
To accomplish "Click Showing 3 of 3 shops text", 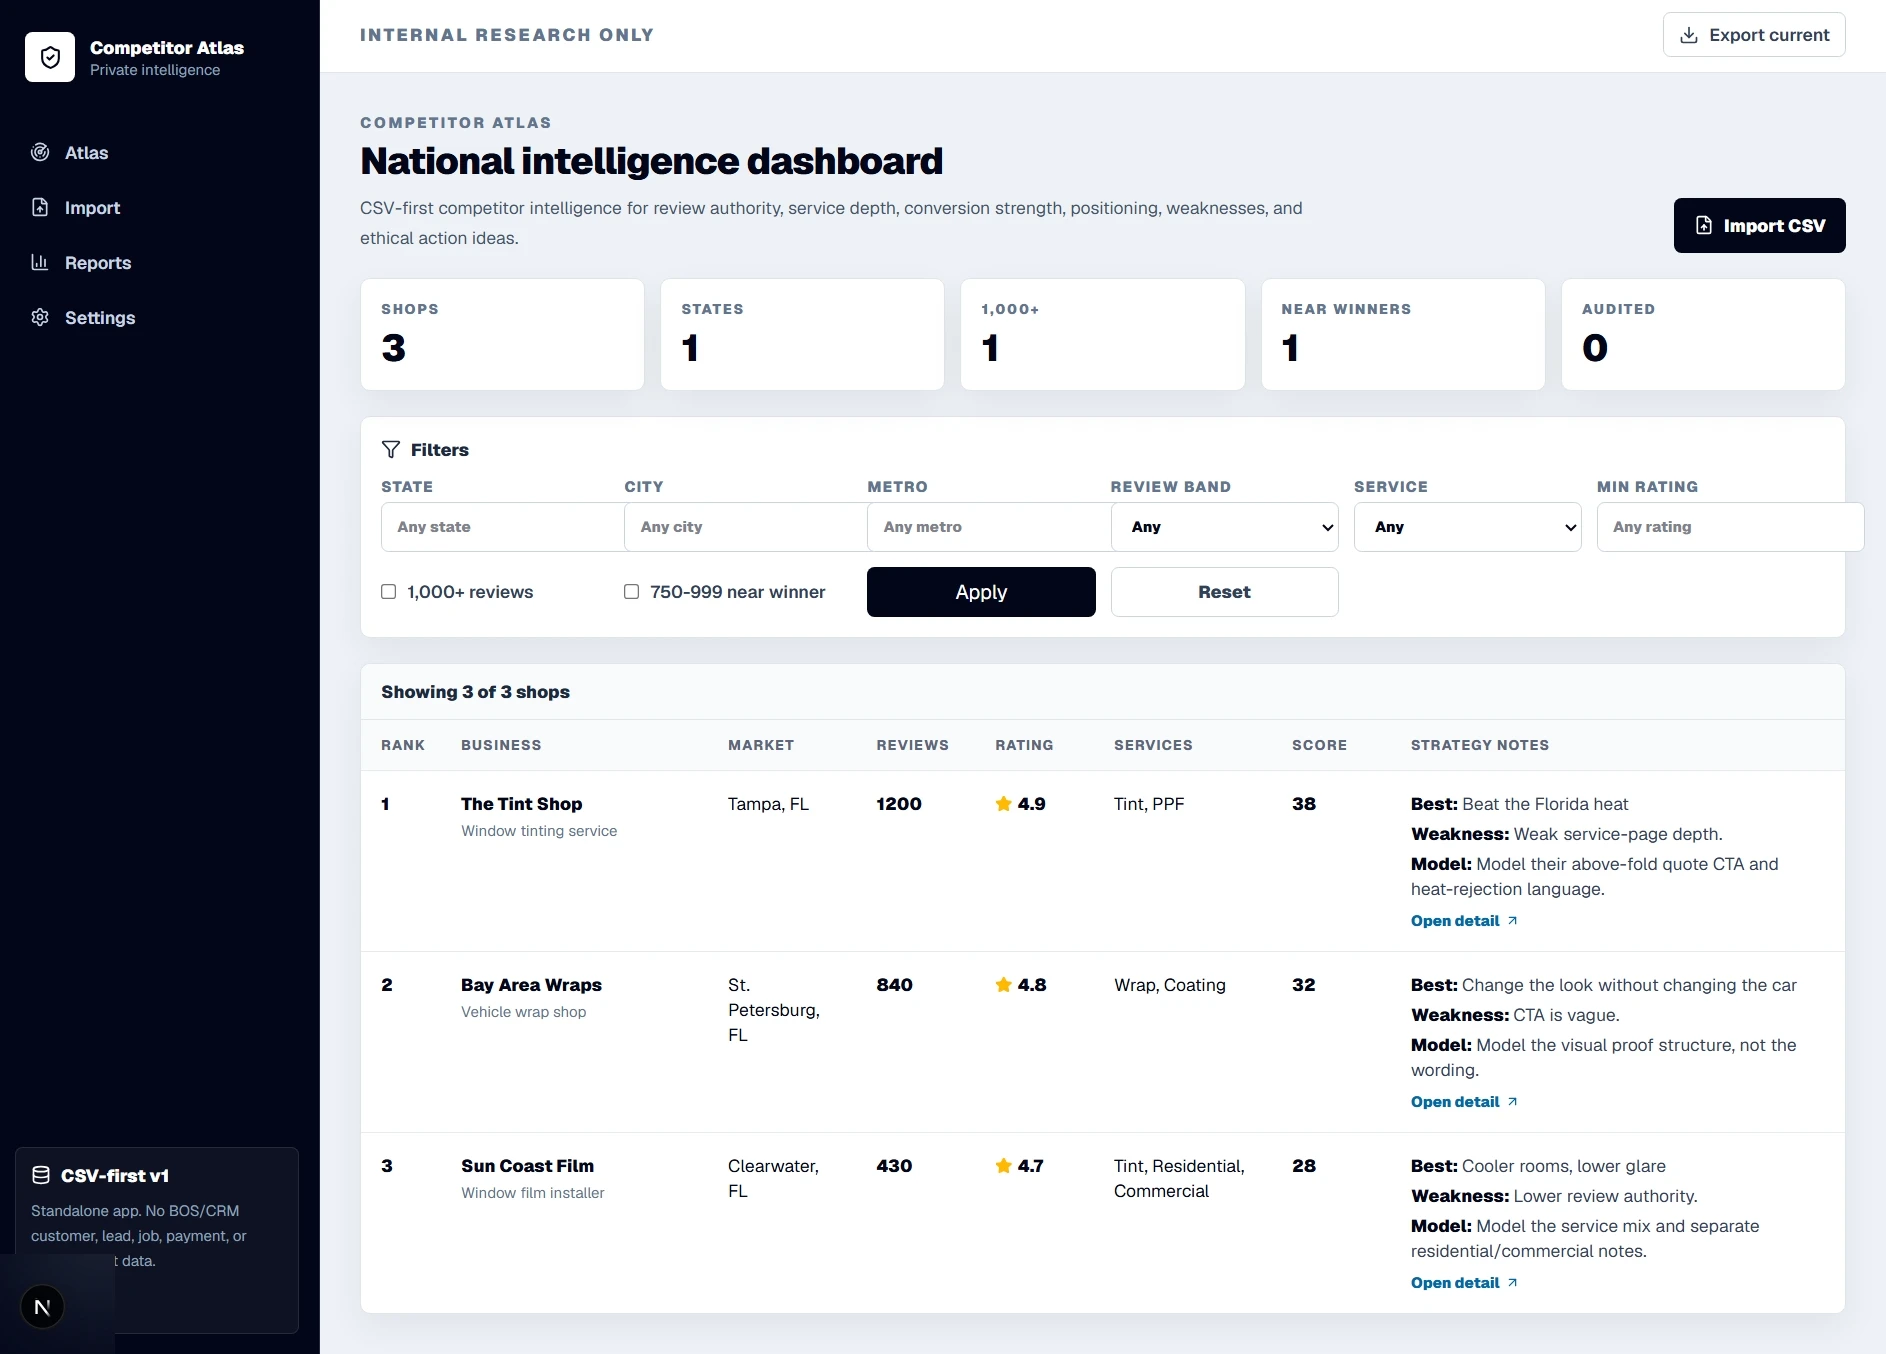I will point(475,691).
